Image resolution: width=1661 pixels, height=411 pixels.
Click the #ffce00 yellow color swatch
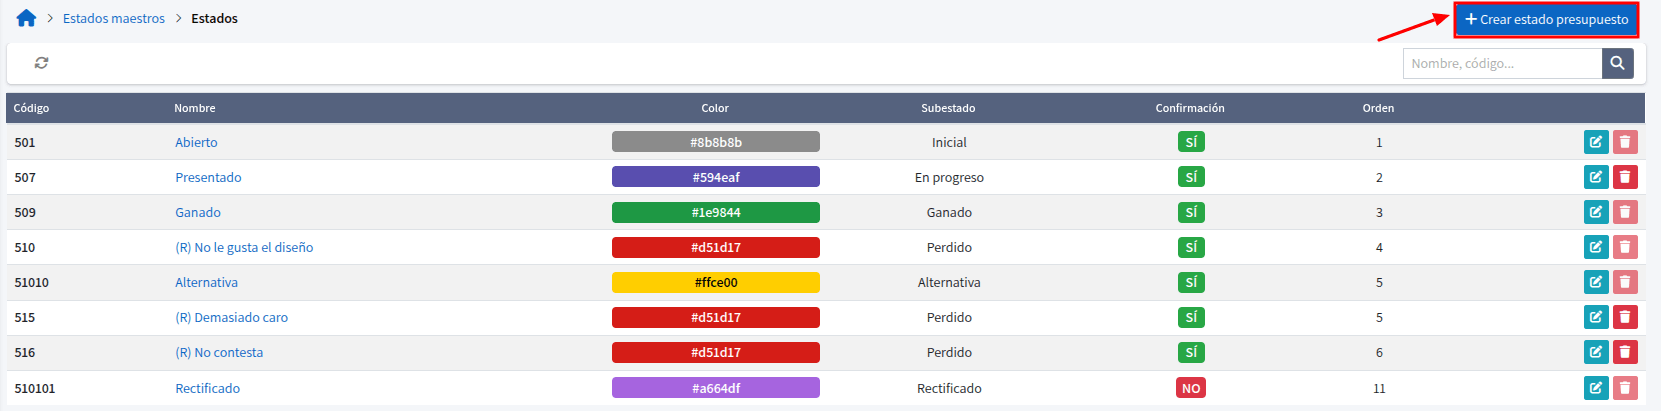pyautogui.click(x=716, y=282)
